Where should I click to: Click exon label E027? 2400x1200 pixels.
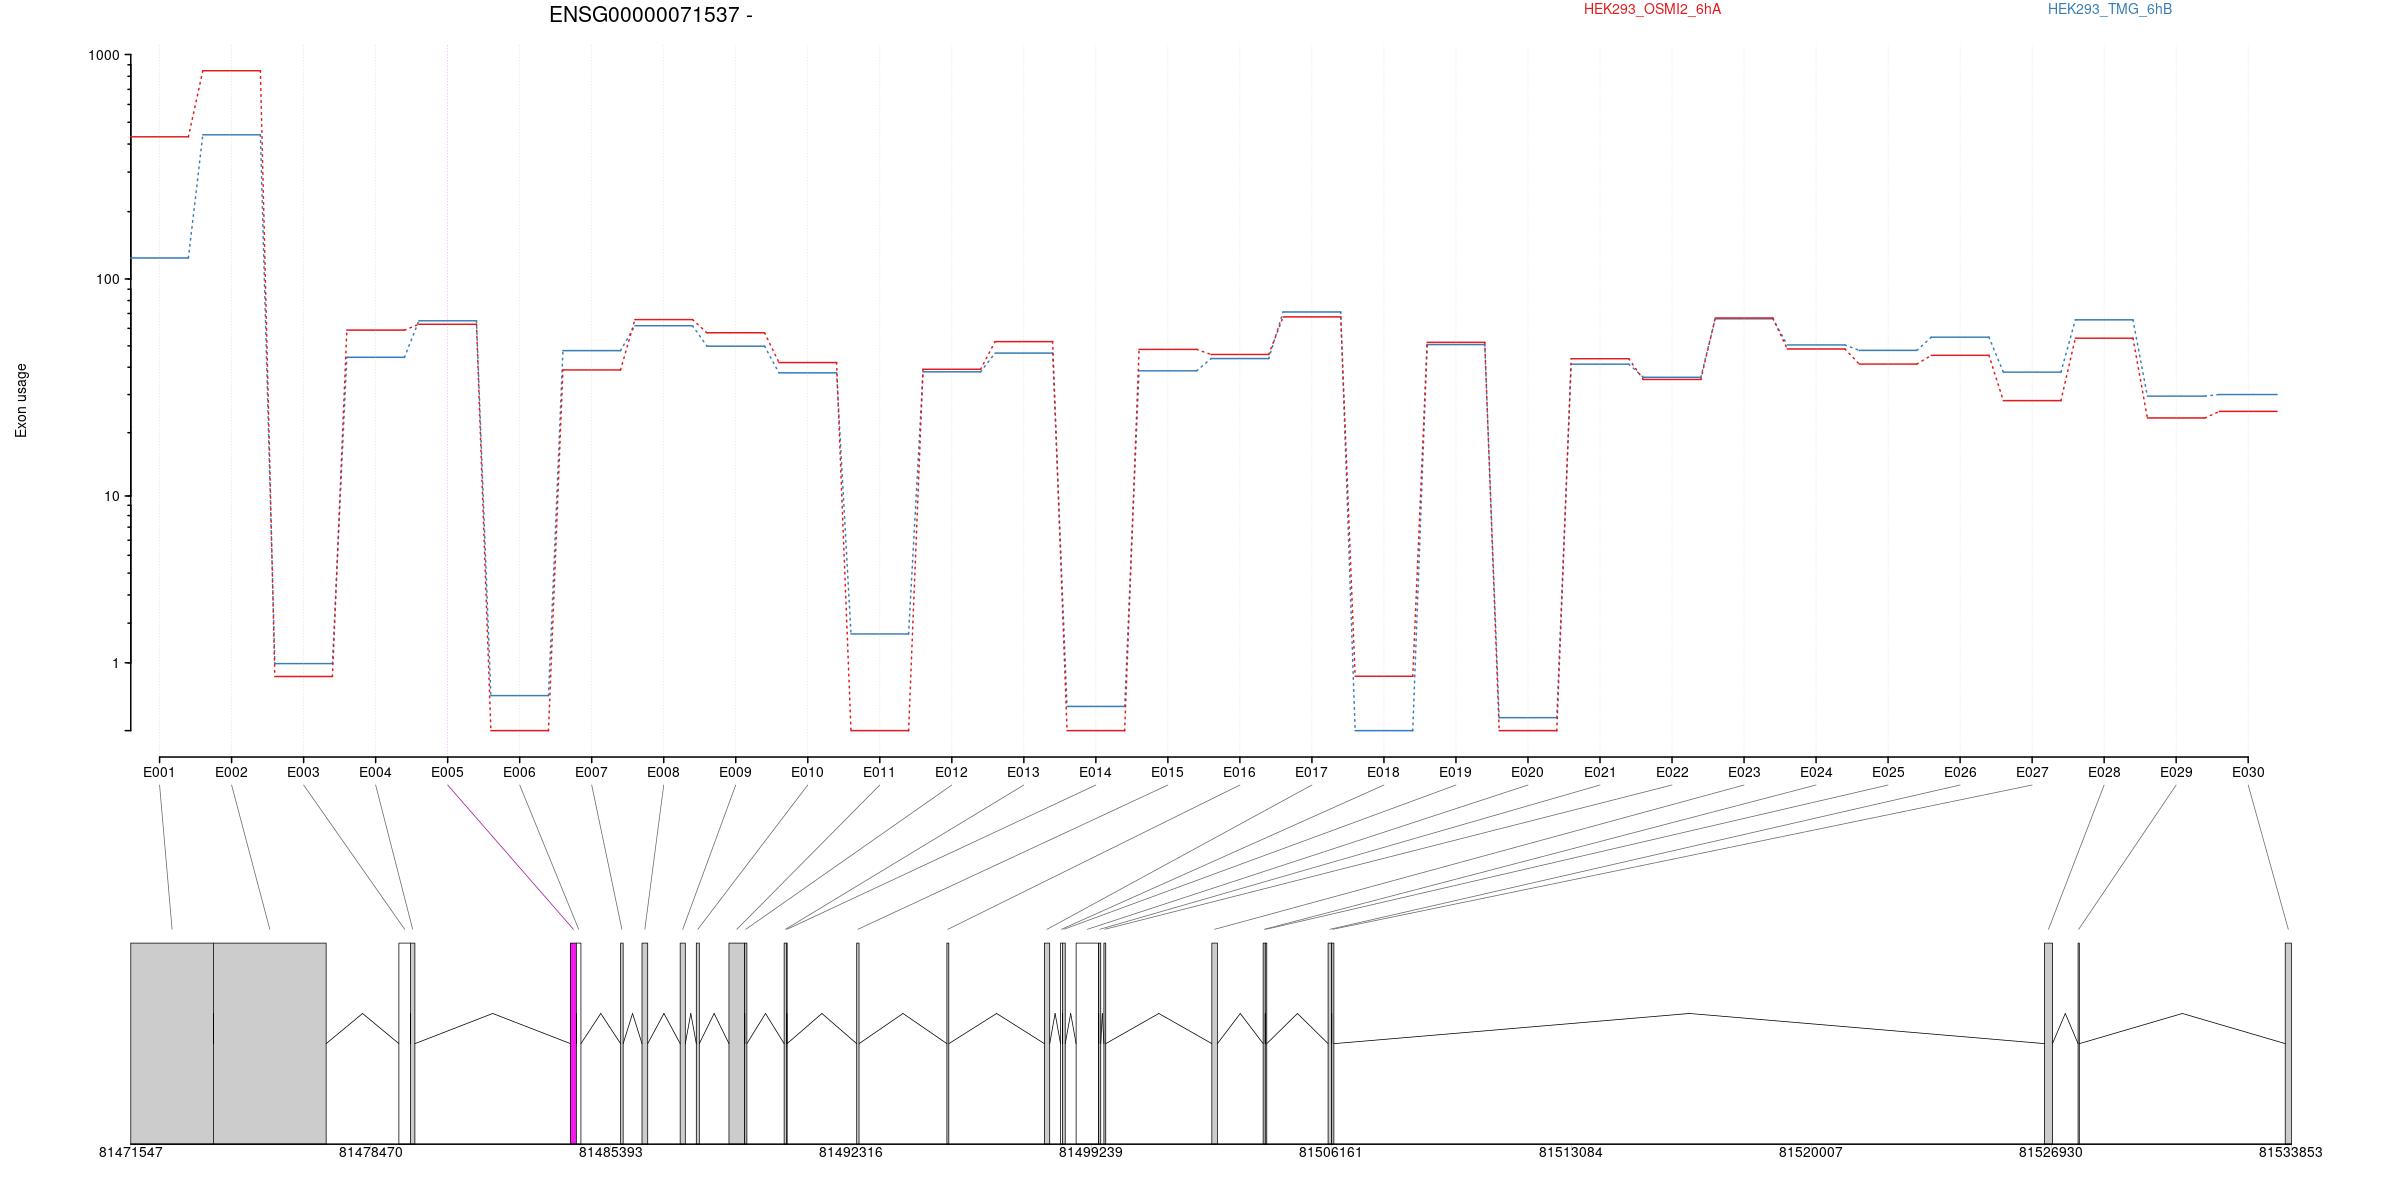[2032, 772]
